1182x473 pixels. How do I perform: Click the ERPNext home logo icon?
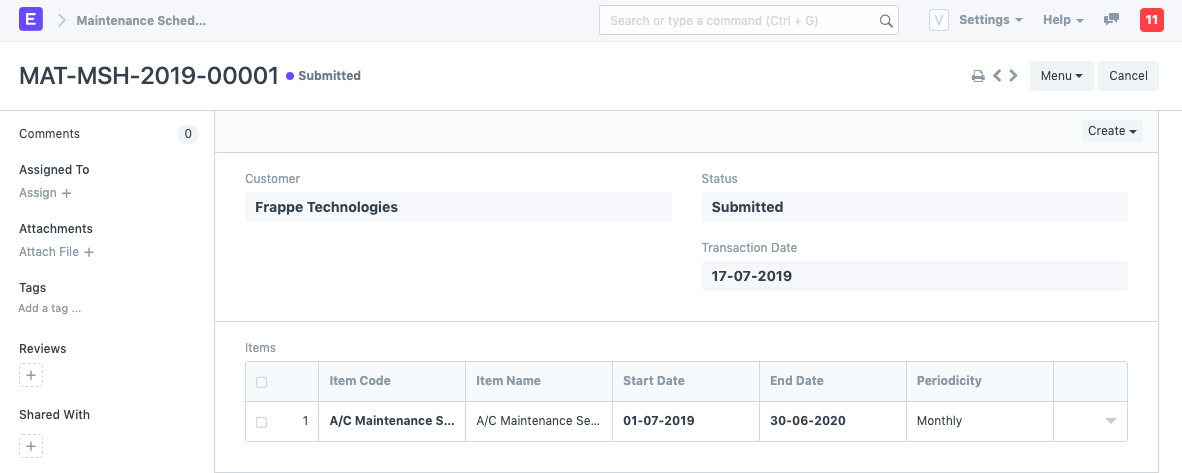coord(31,20)
